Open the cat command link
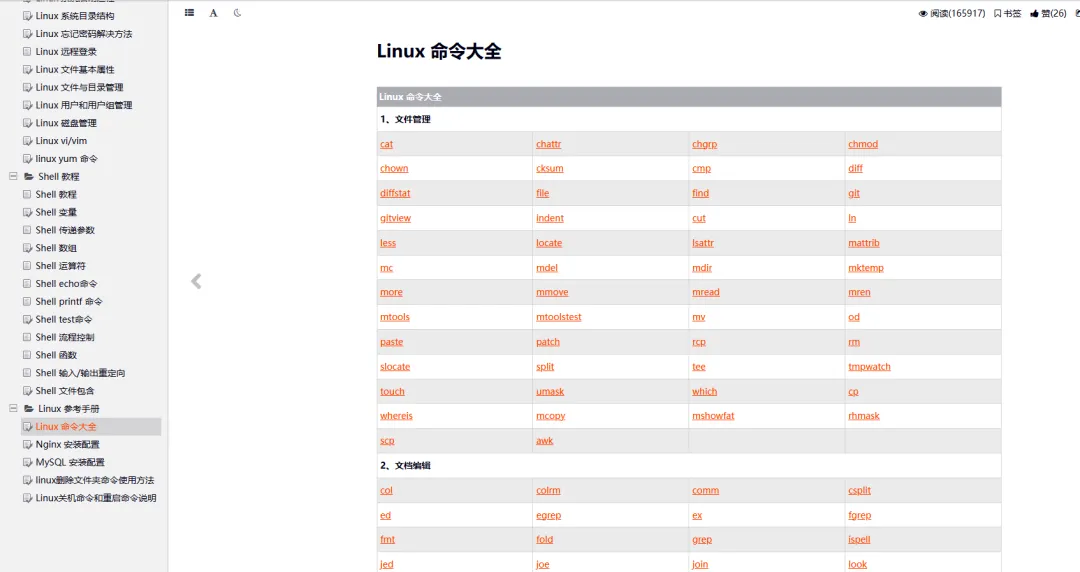Image resolution: width=1080 pixels, height=572 pixels. 386,144
